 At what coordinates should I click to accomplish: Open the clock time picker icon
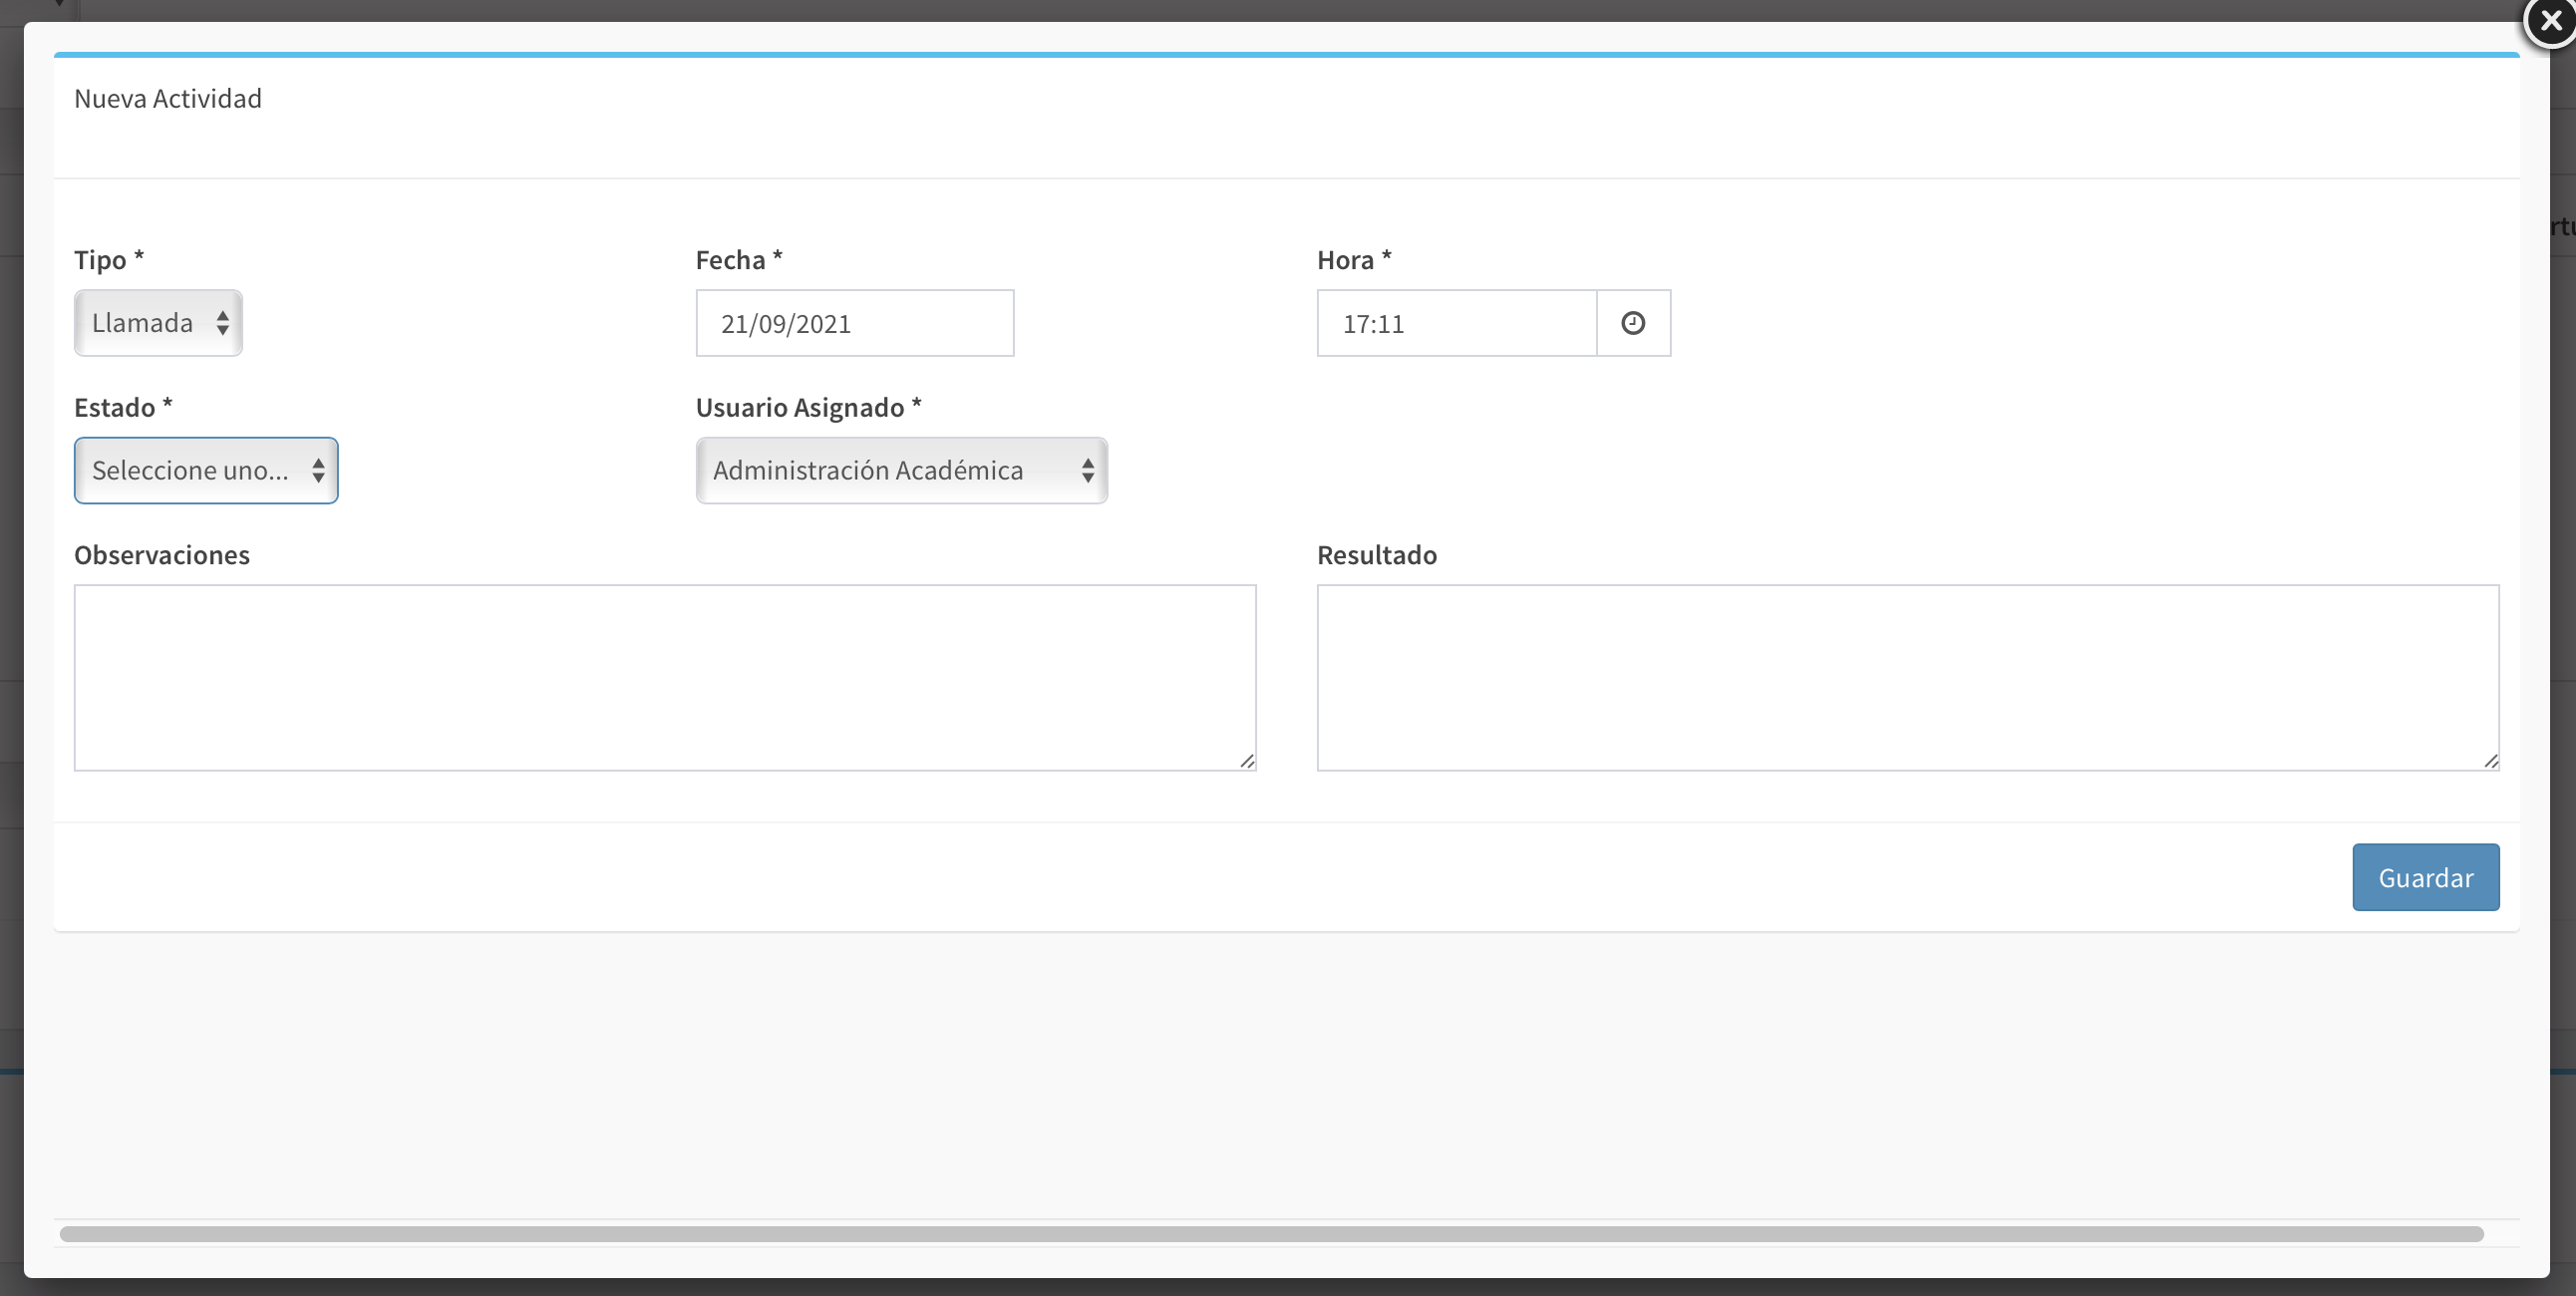coord(1632,323)
